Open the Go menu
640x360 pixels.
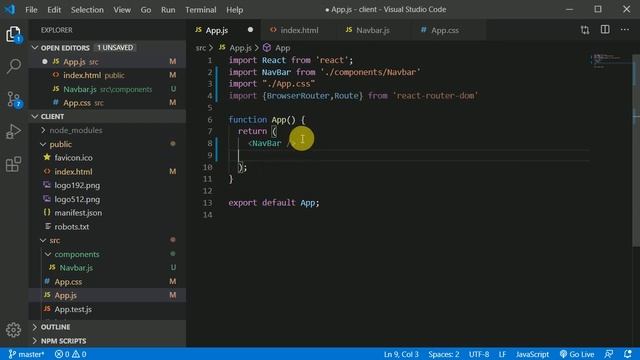[146, 9]
